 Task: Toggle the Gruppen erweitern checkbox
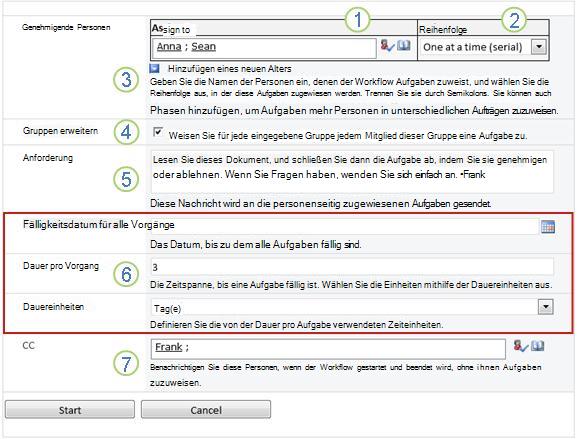point(158,132)
